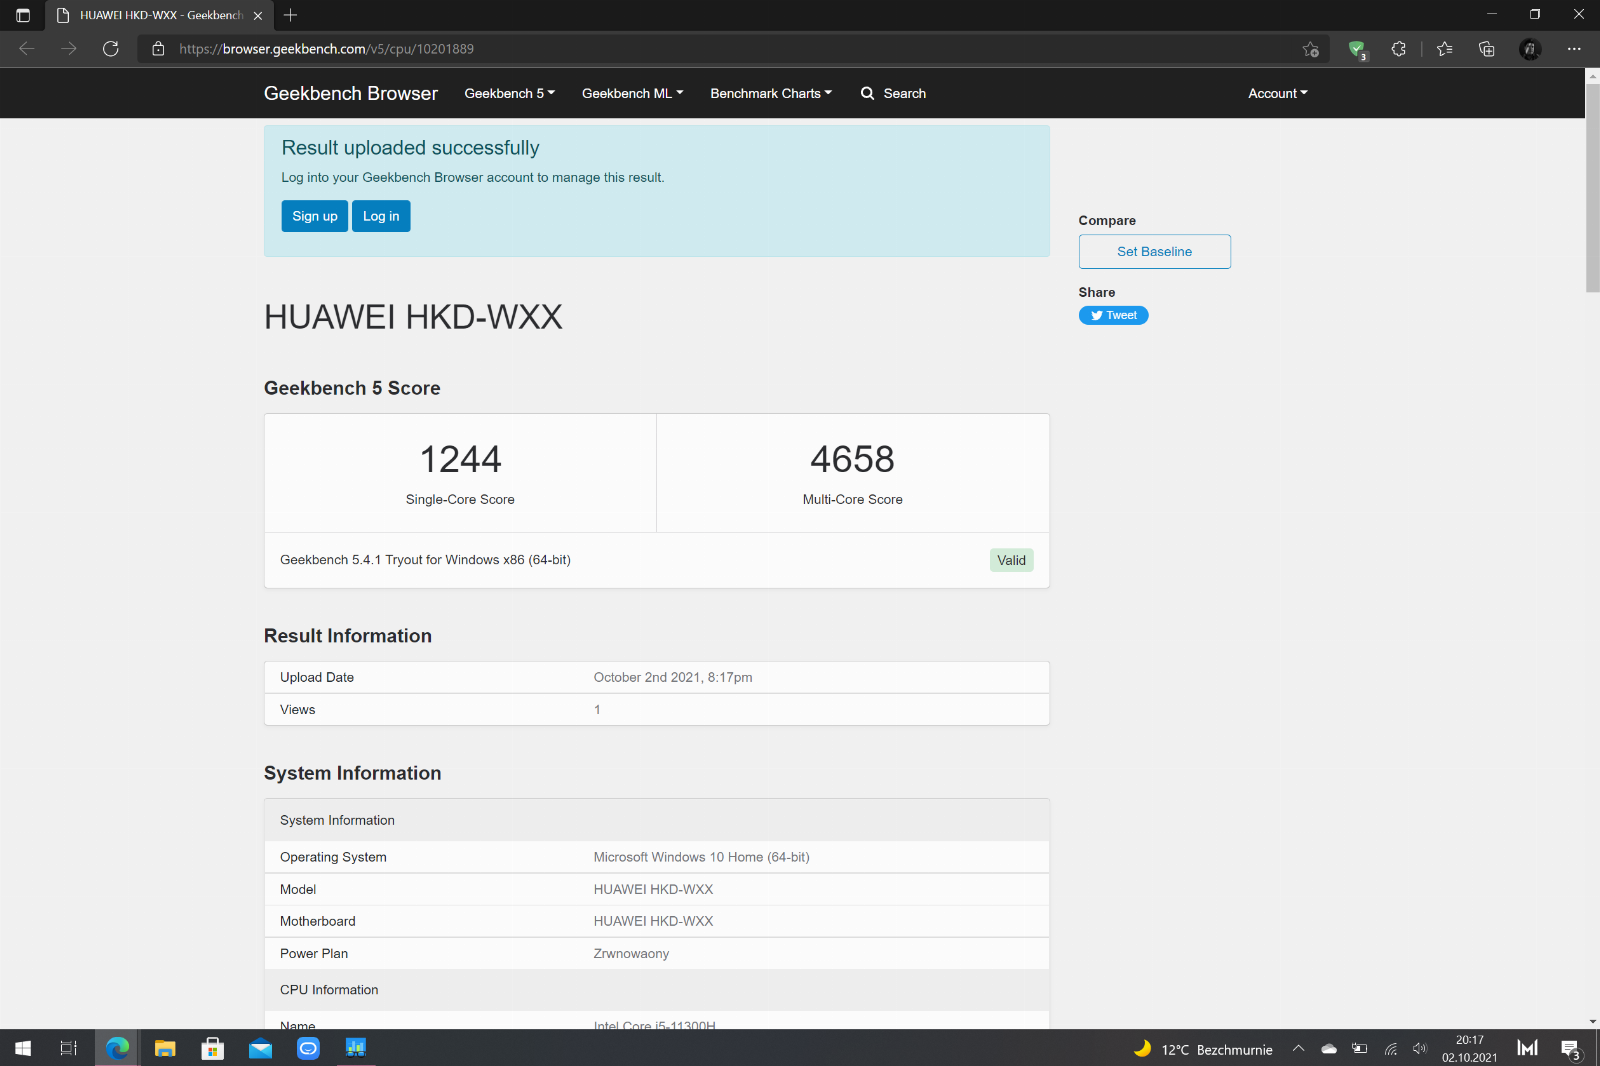Share the result with Tweet button

click(x=1113, y=315)
